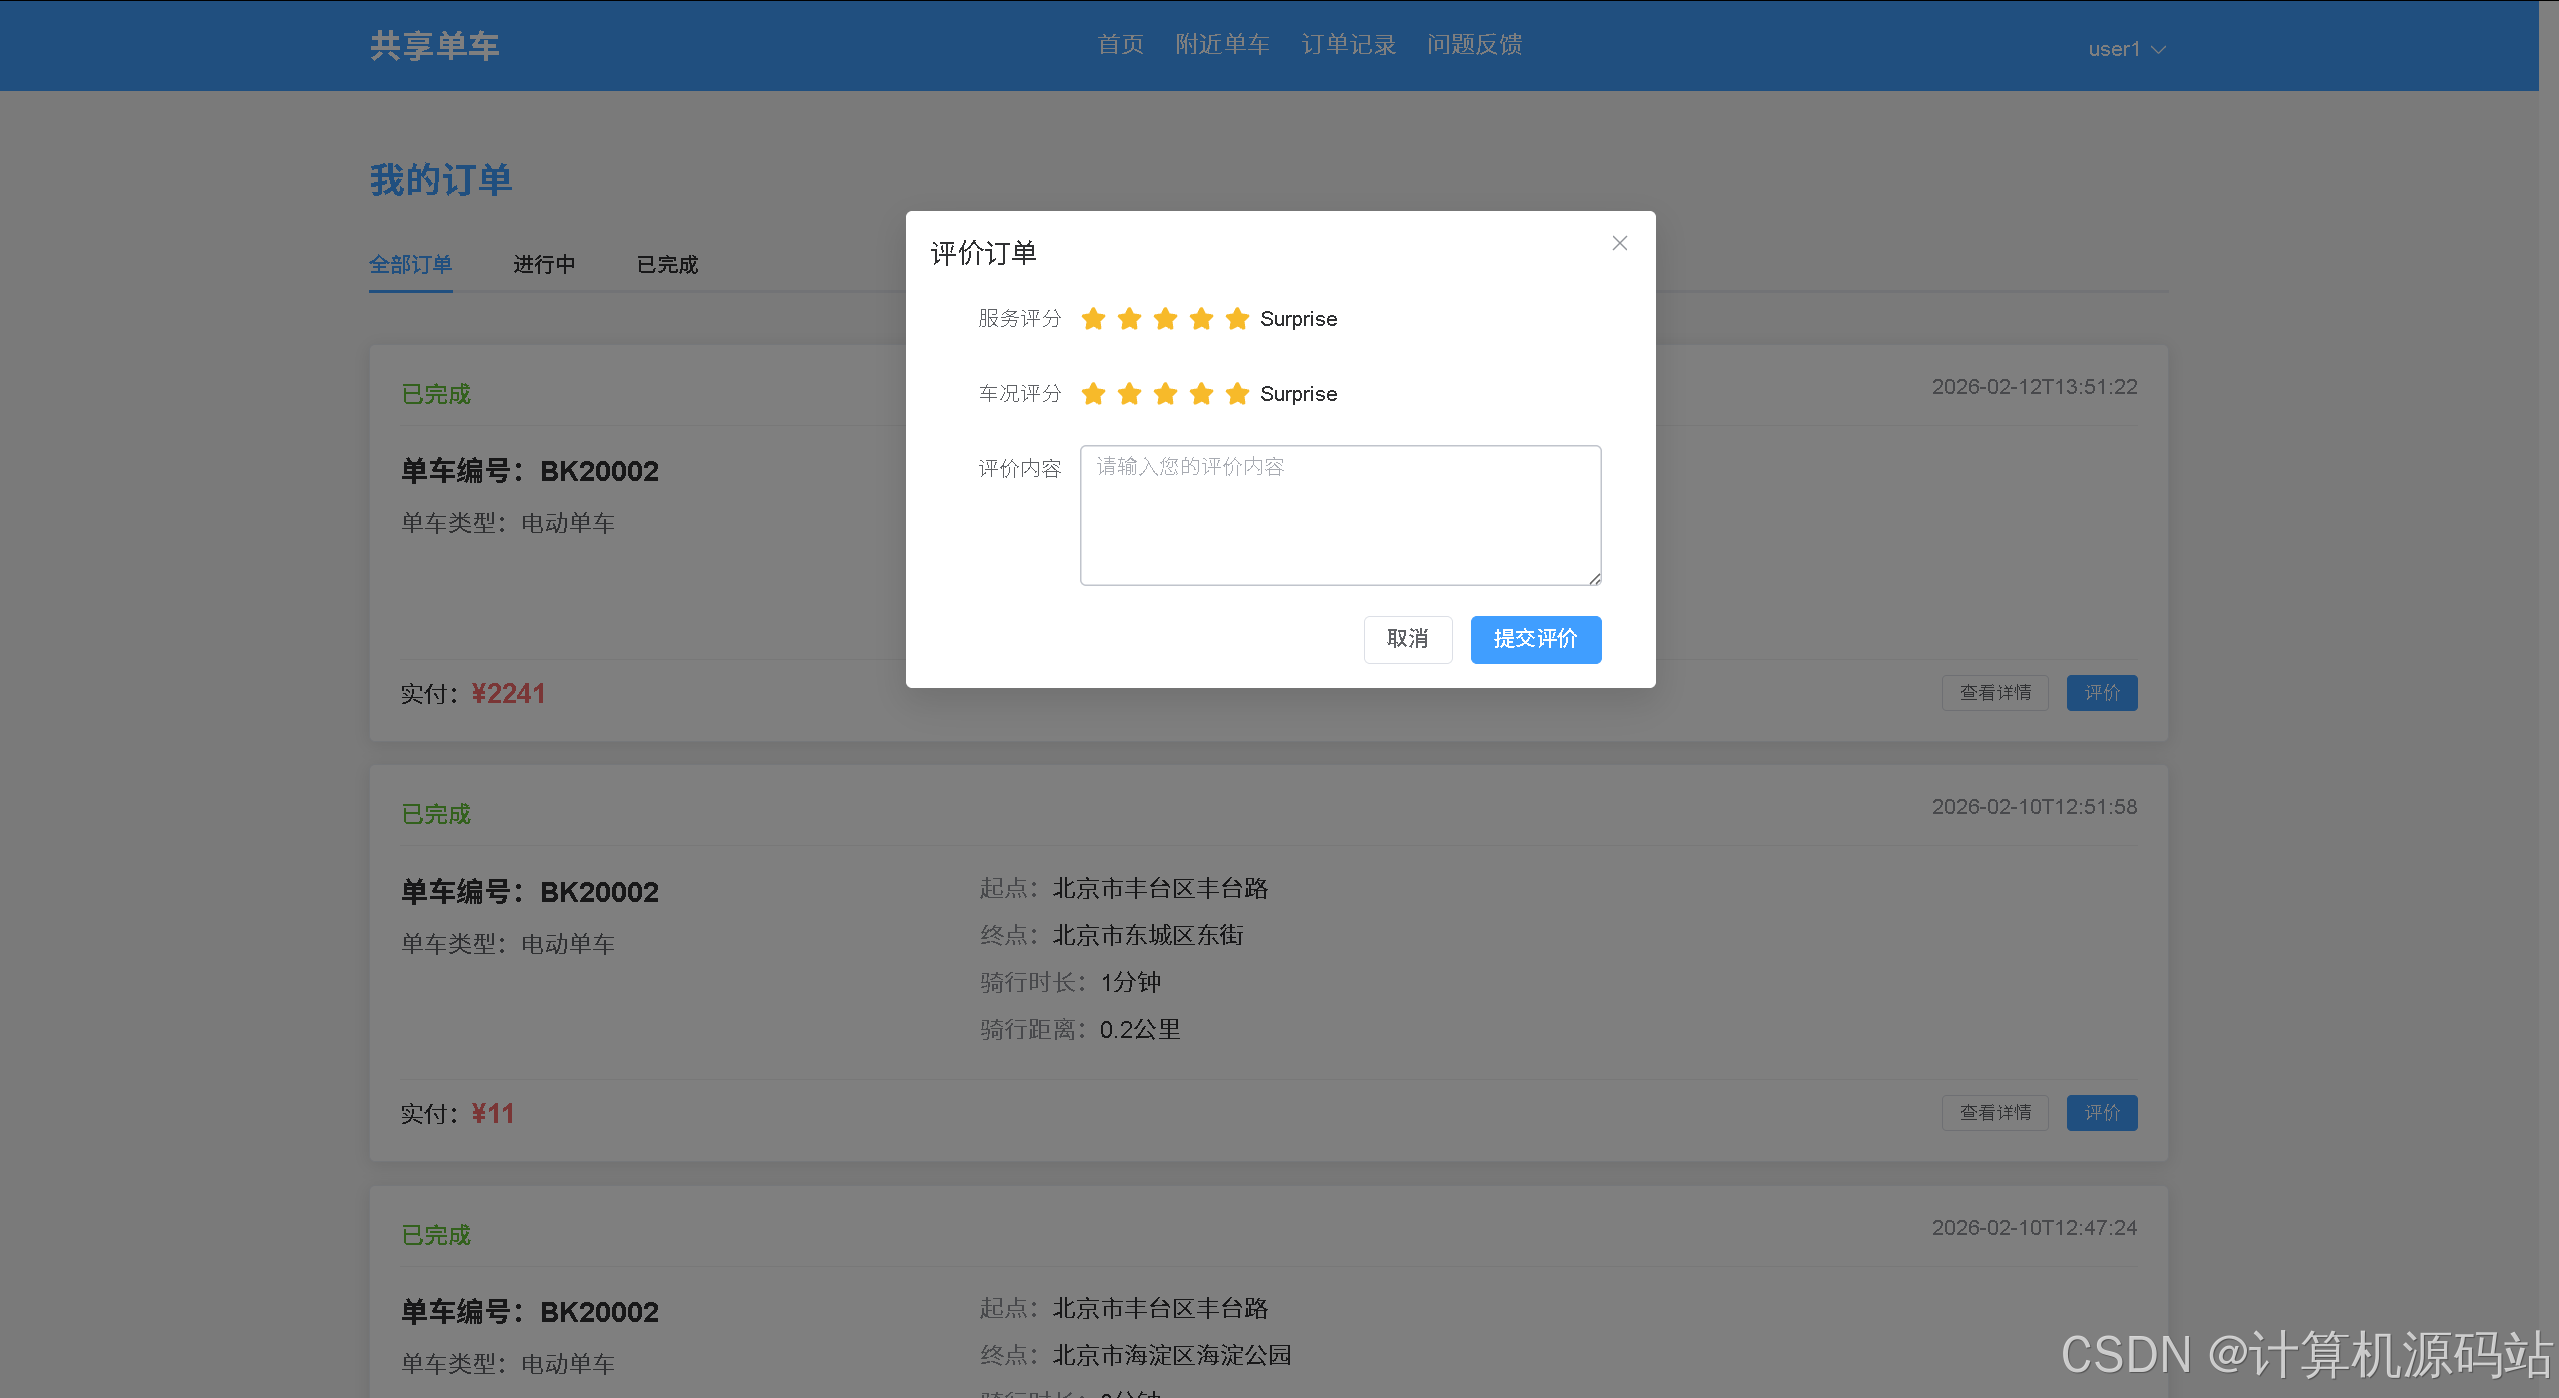
Task: Click fifth star in bike condition rating
Action: [1237, 394]
